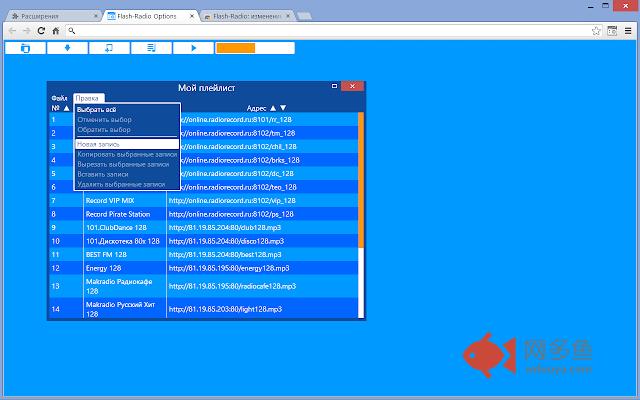Click the address ending light128.mp3

click(225, 309)
